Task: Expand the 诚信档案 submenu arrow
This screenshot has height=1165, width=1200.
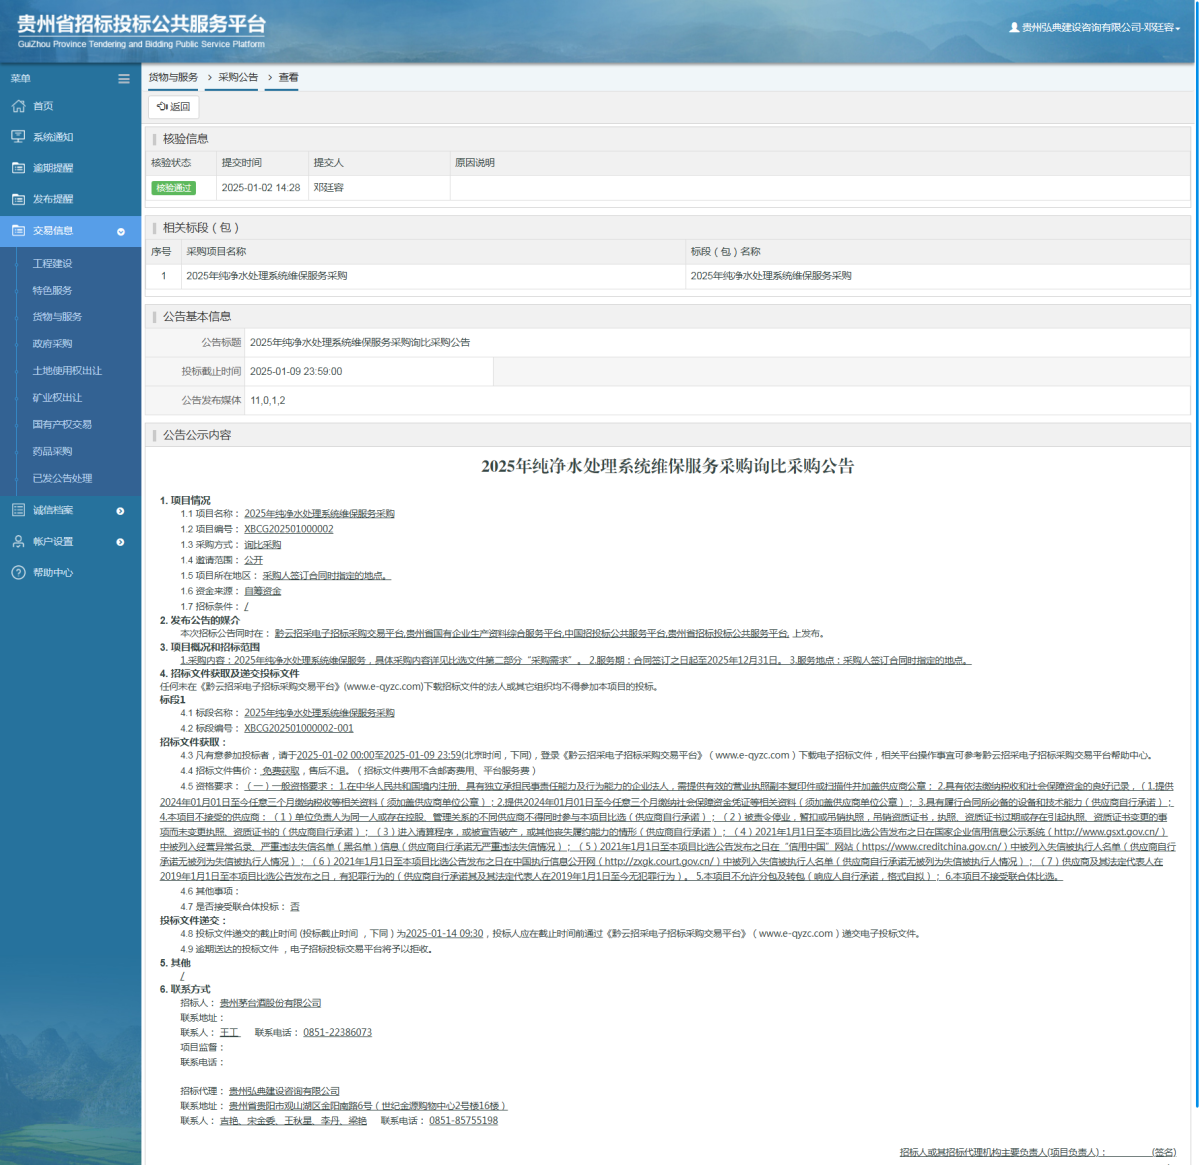Action: click(x=121, y=511)
